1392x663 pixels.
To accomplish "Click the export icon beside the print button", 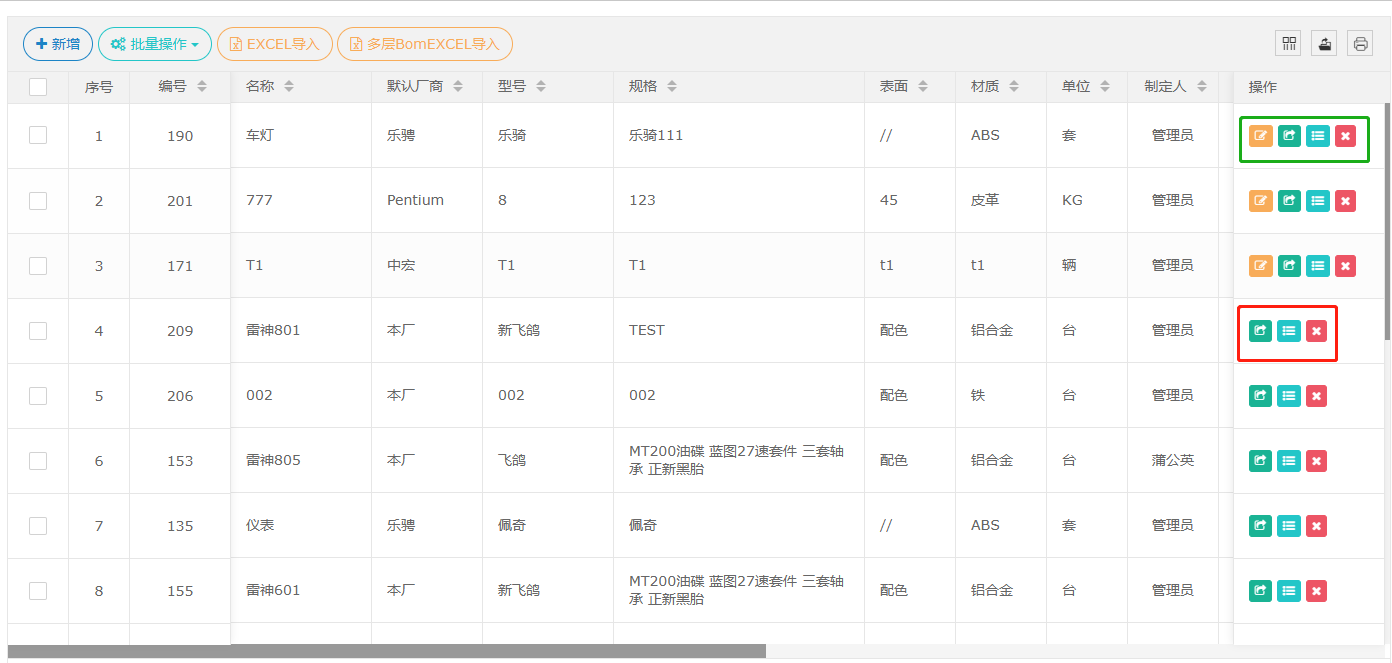I will click(x=1324, y=43).
